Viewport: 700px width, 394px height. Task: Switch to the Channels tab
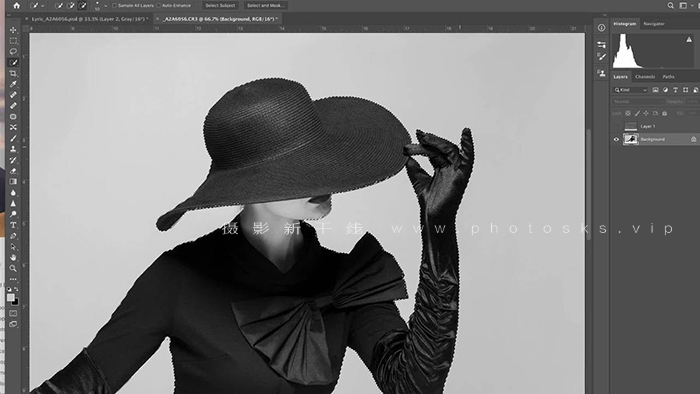pos(645,77)
